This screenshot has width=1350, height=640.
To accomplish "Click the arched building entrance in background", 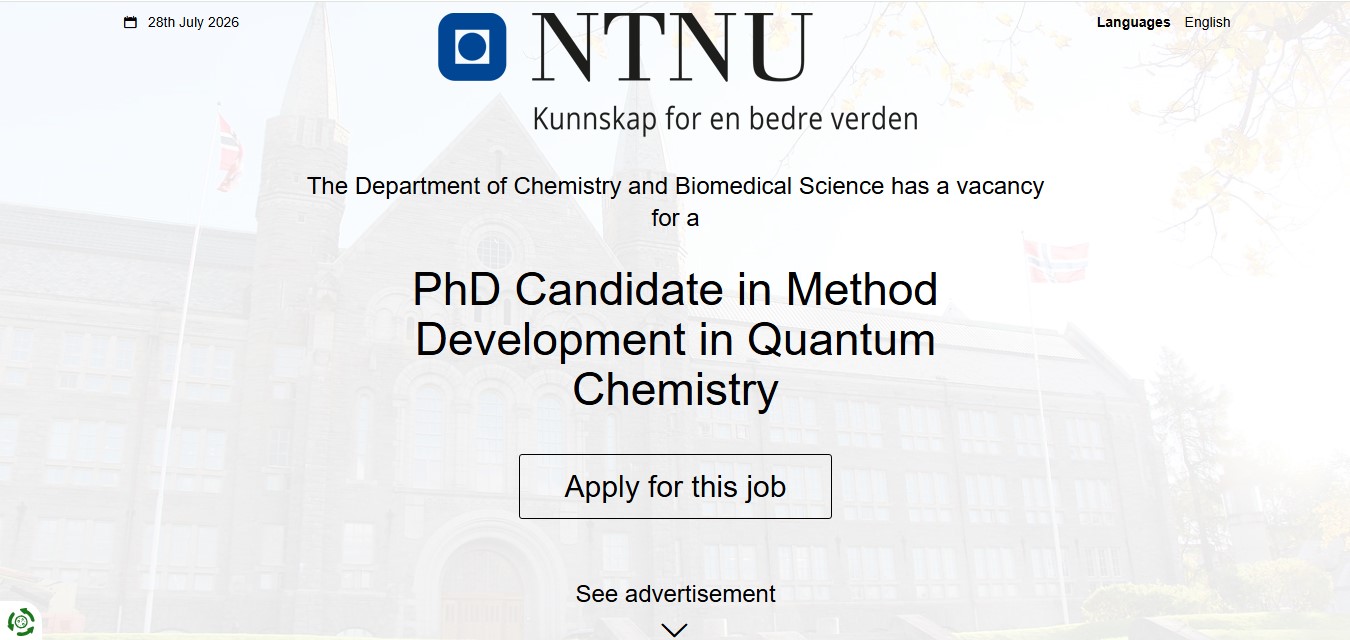I will coord(482,590).
